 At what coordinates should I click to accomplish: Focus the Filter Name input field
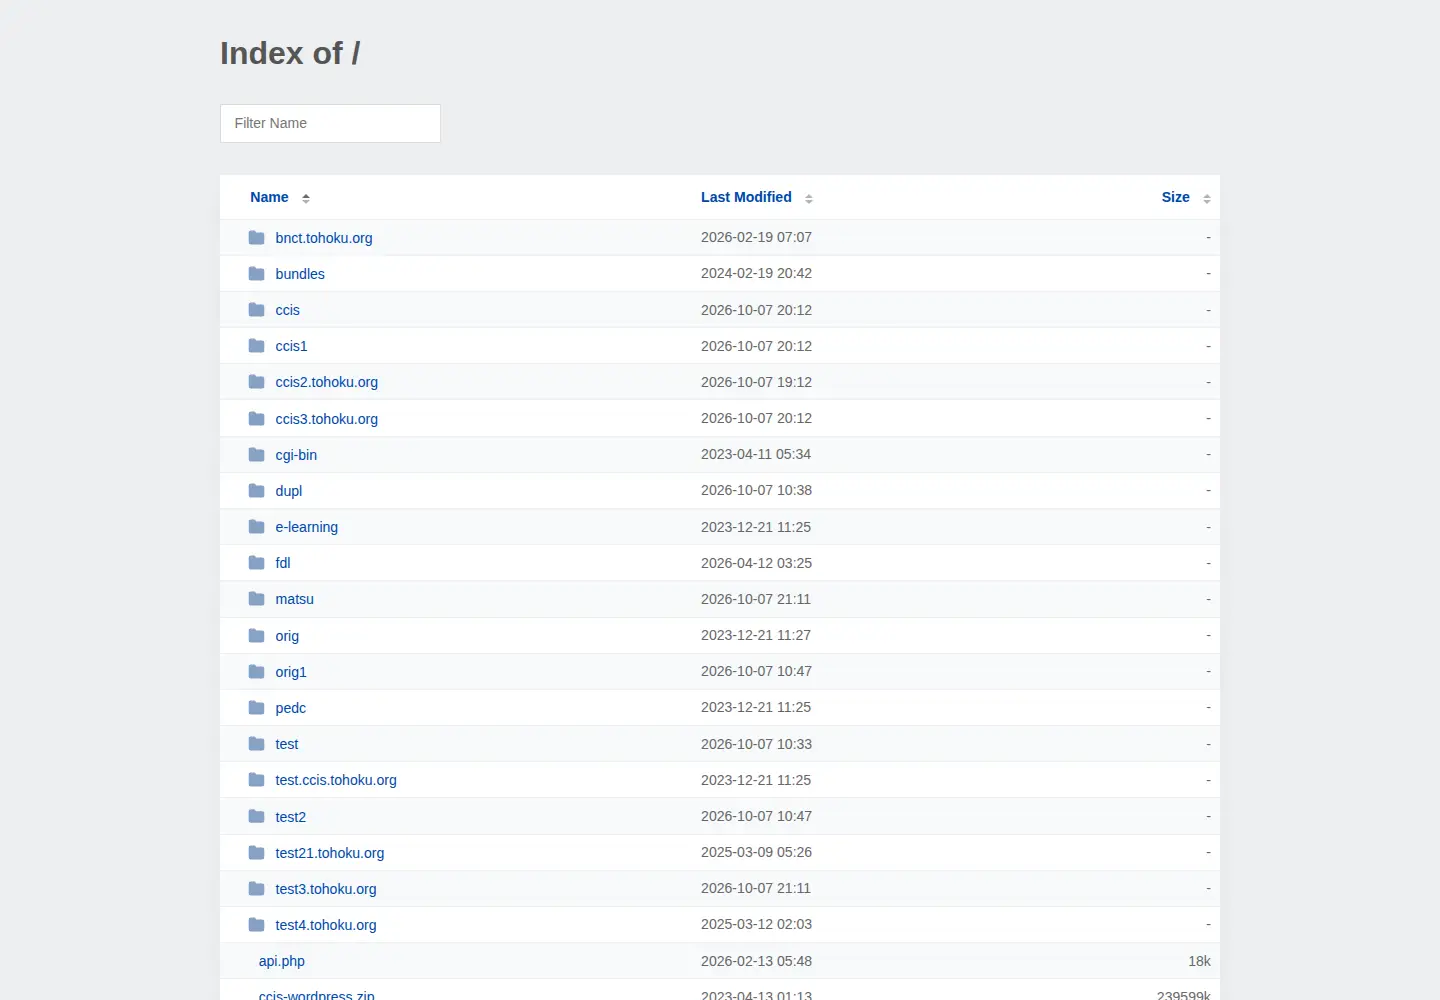330,123
